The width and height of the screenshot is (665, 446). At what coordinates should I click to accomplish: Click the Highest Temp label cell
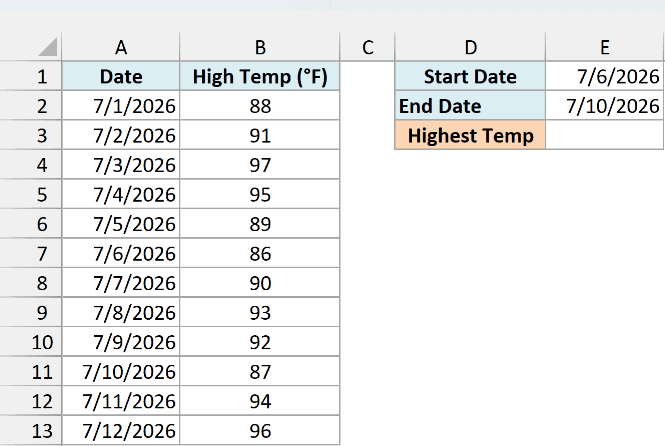[x=470, y=135]
